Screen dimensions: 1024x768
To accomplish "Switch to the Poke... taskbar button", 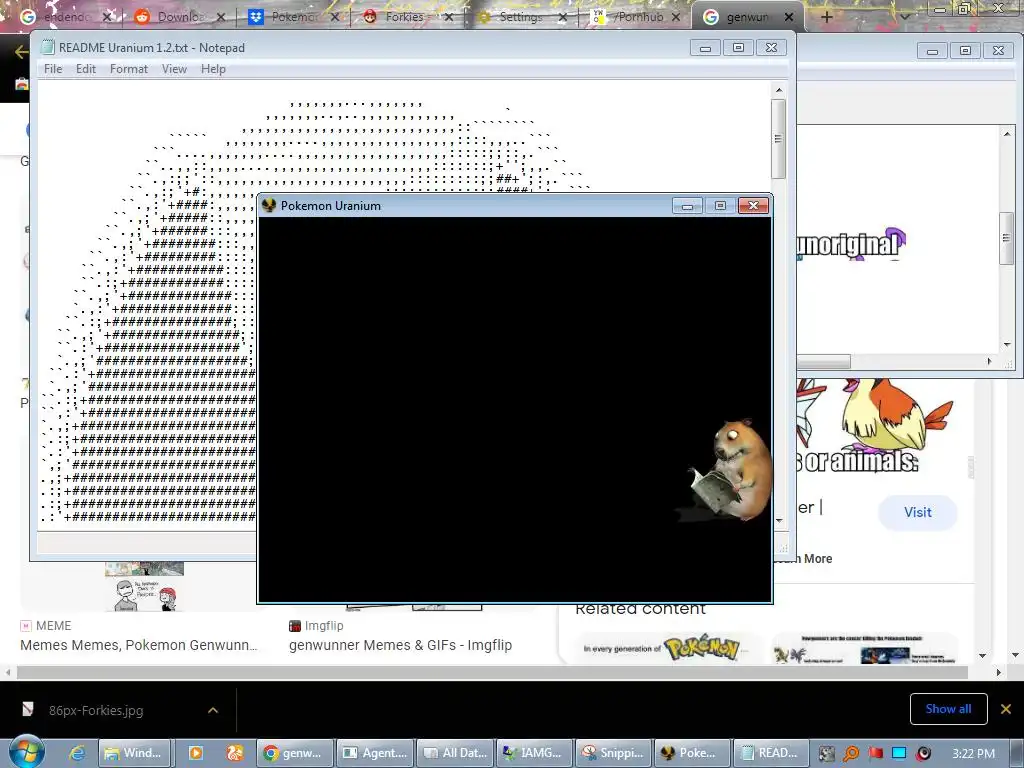I will (692, 753).
